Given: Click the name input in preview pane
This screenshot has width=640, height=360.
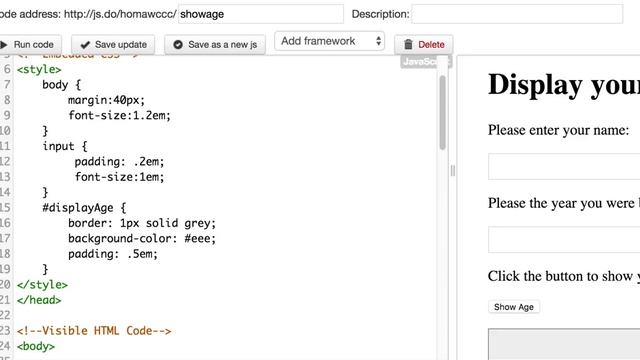Looking at the screenshot, I should [x=564, y=167].
